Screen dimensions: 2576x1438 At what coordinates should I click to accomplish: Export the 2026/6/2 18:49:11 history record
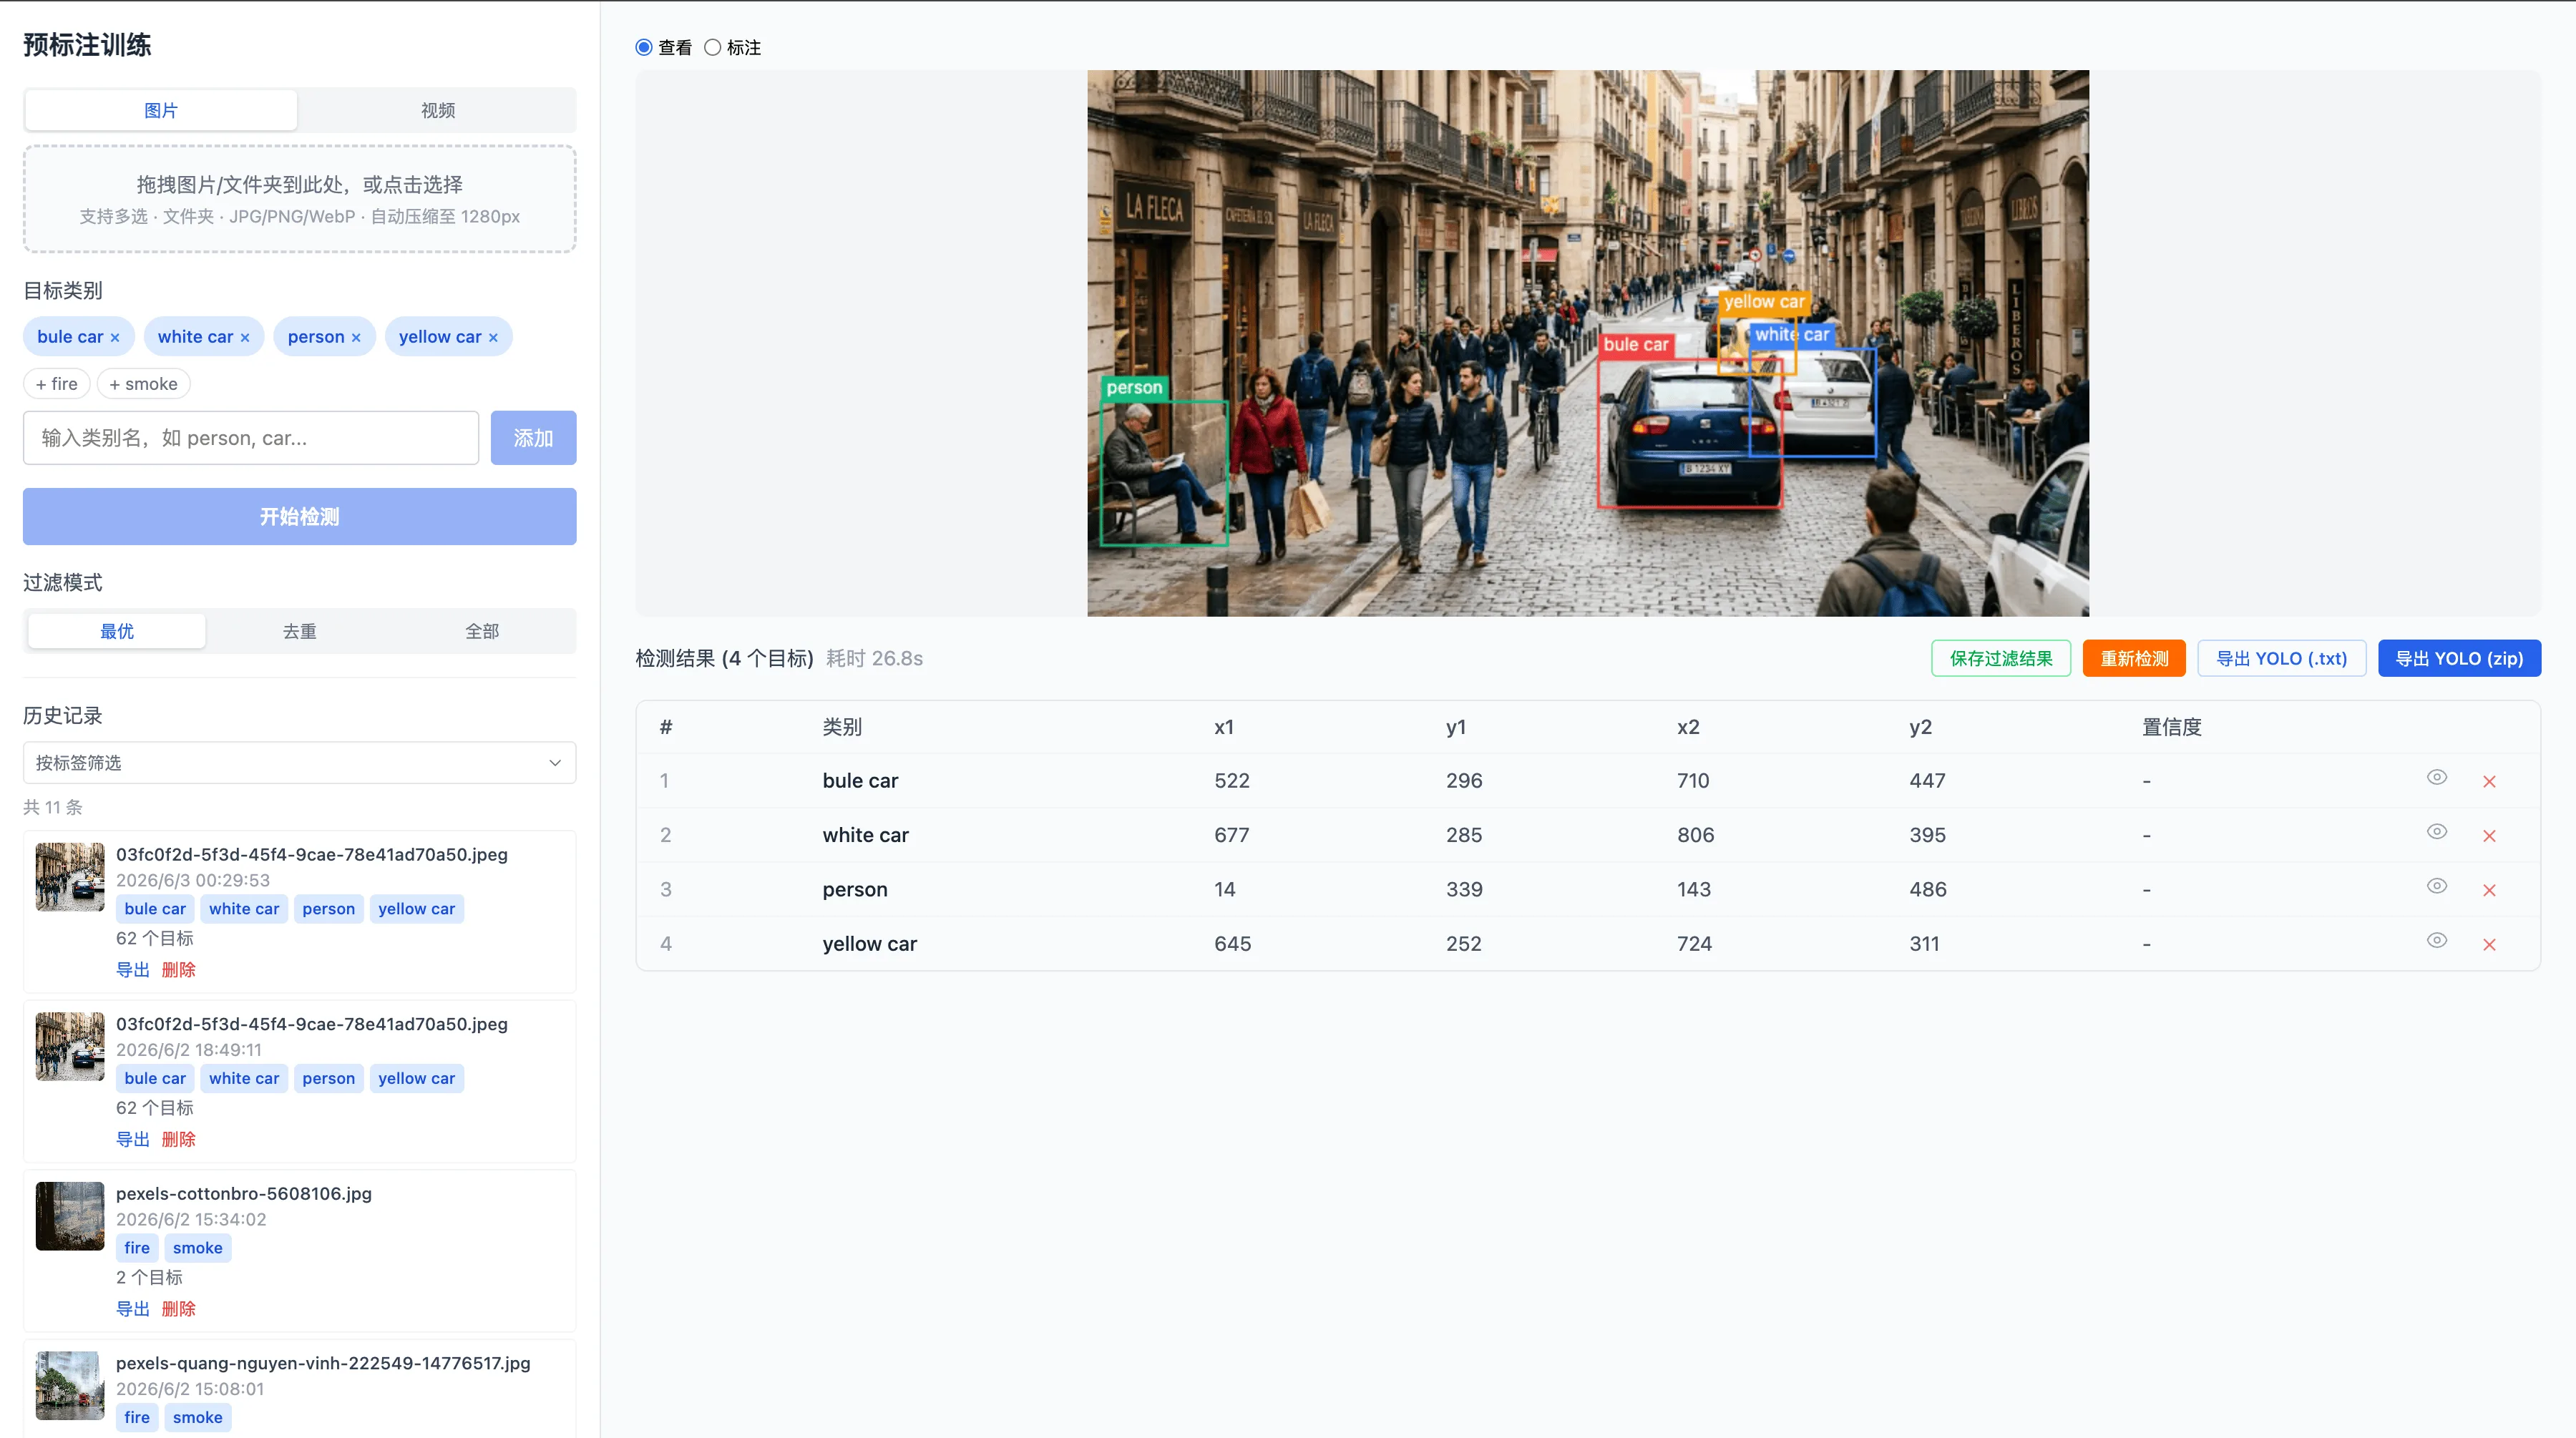133,1140
